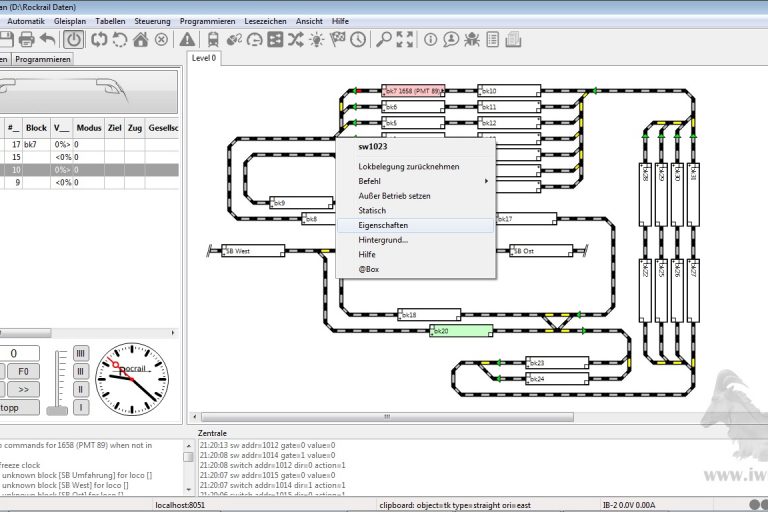
Task: Click the Modus column header
Action: (89, 128)
